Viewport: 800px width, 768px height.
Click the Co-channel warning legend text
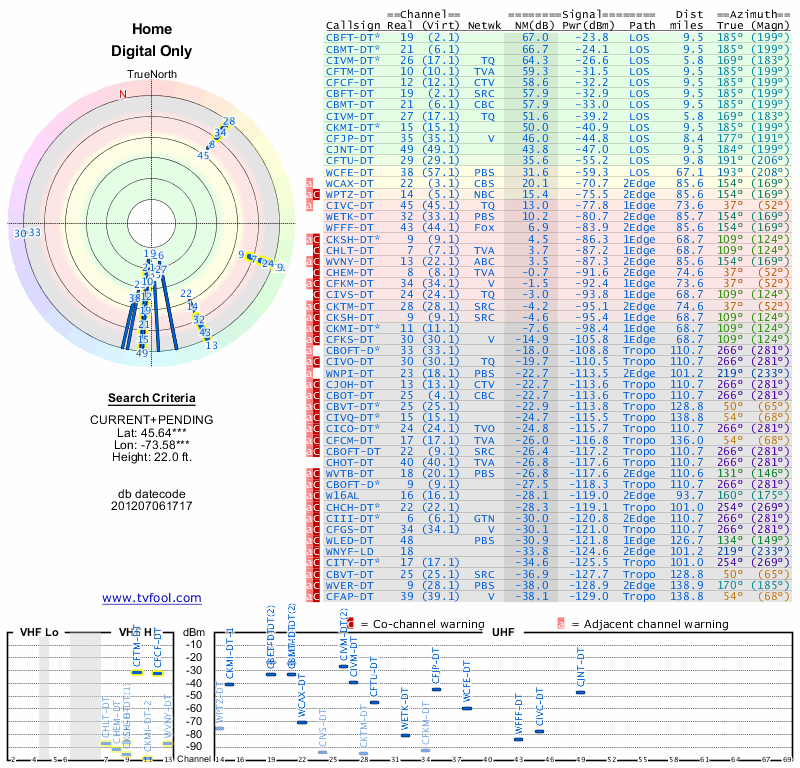429,624
